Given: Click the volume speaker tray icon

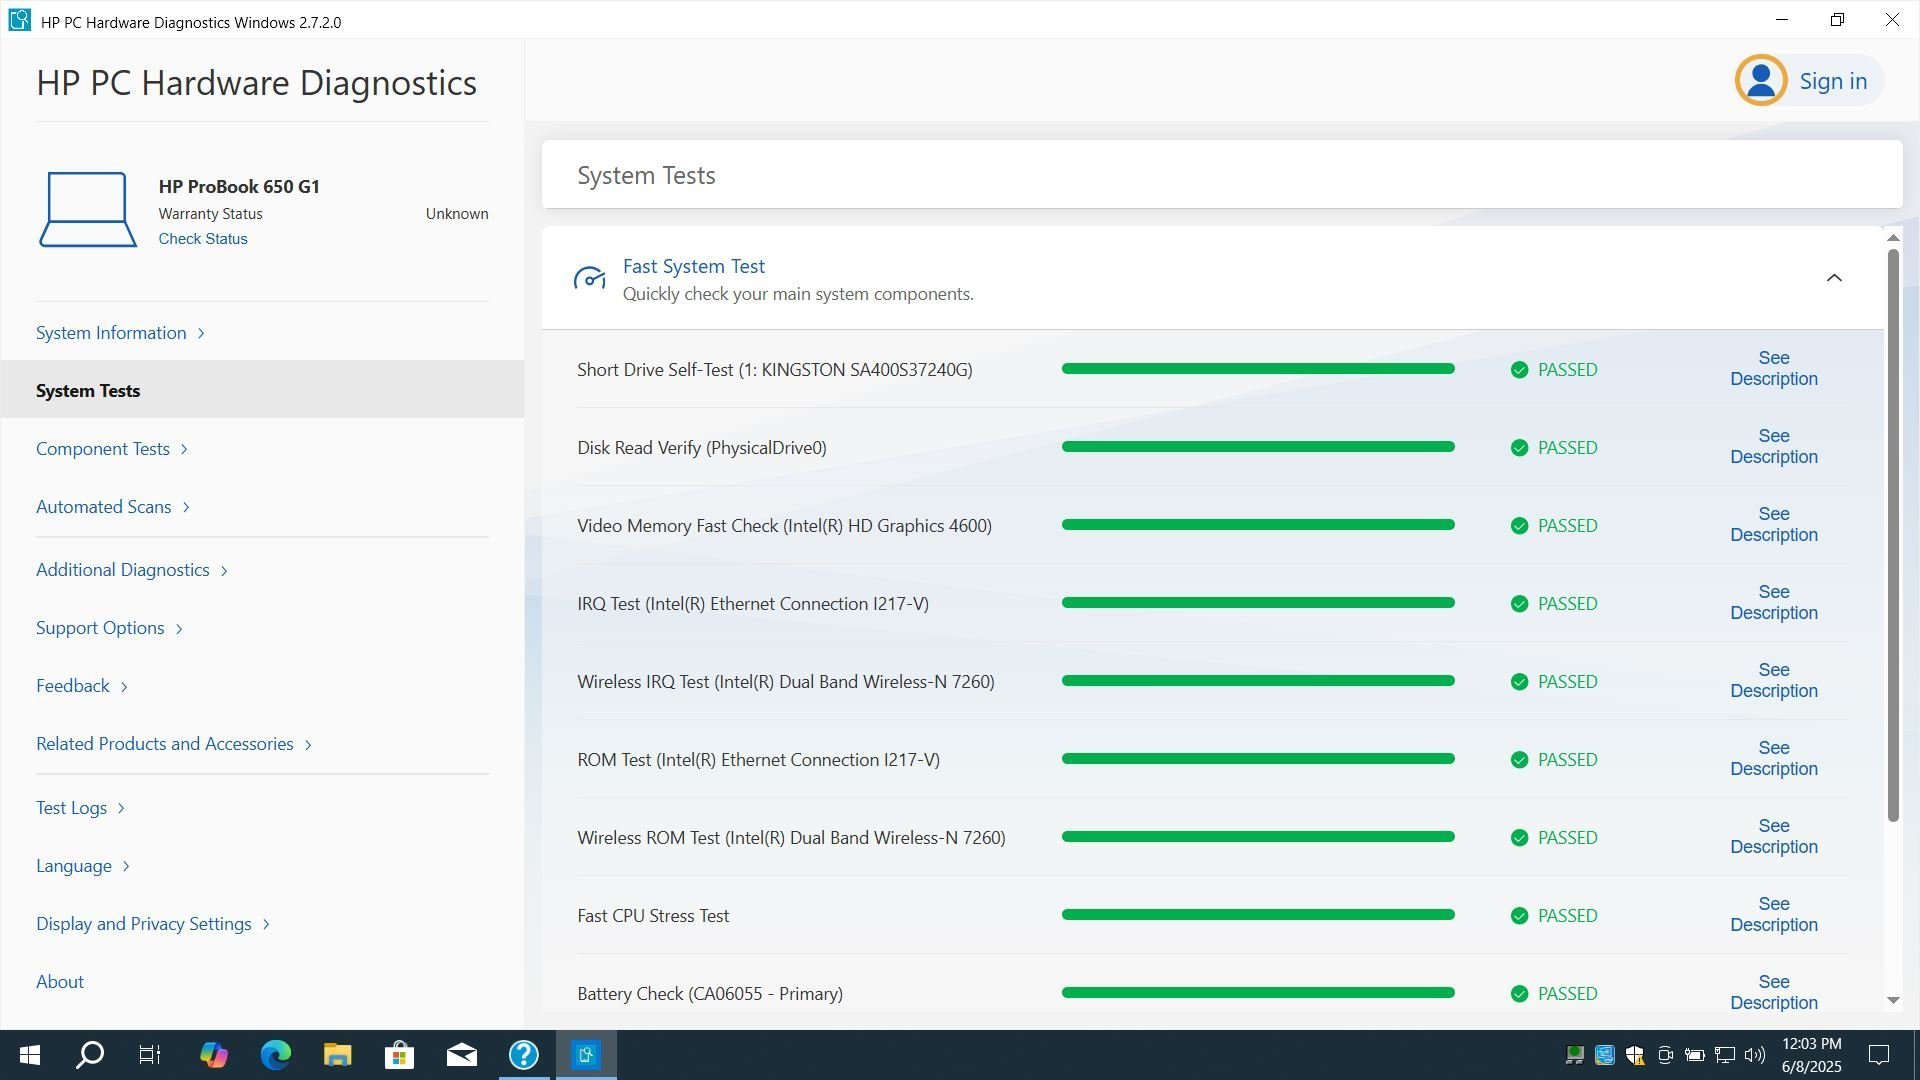Looking at the screenshot, I should click(1754, 1055).
